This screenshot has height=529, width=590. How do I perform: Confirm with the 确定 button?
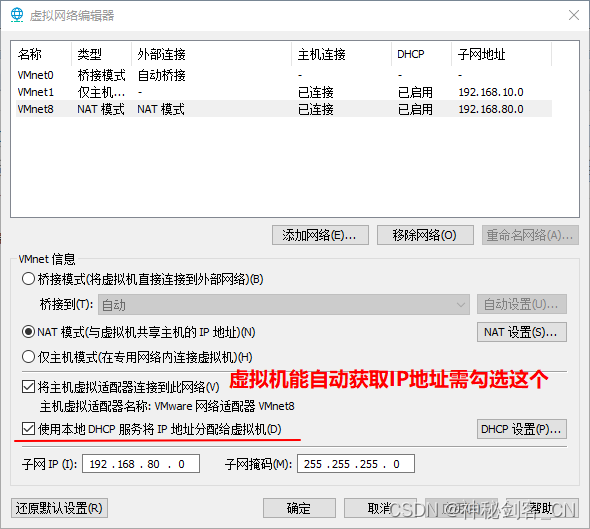coord(300,508)
